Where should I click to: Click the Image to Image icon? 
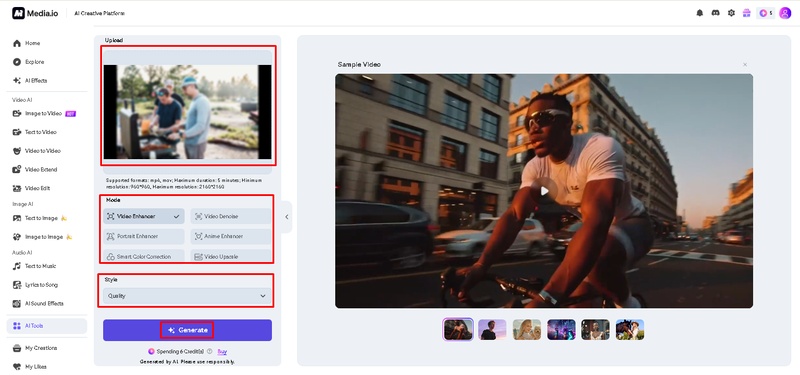coord(17,237)
